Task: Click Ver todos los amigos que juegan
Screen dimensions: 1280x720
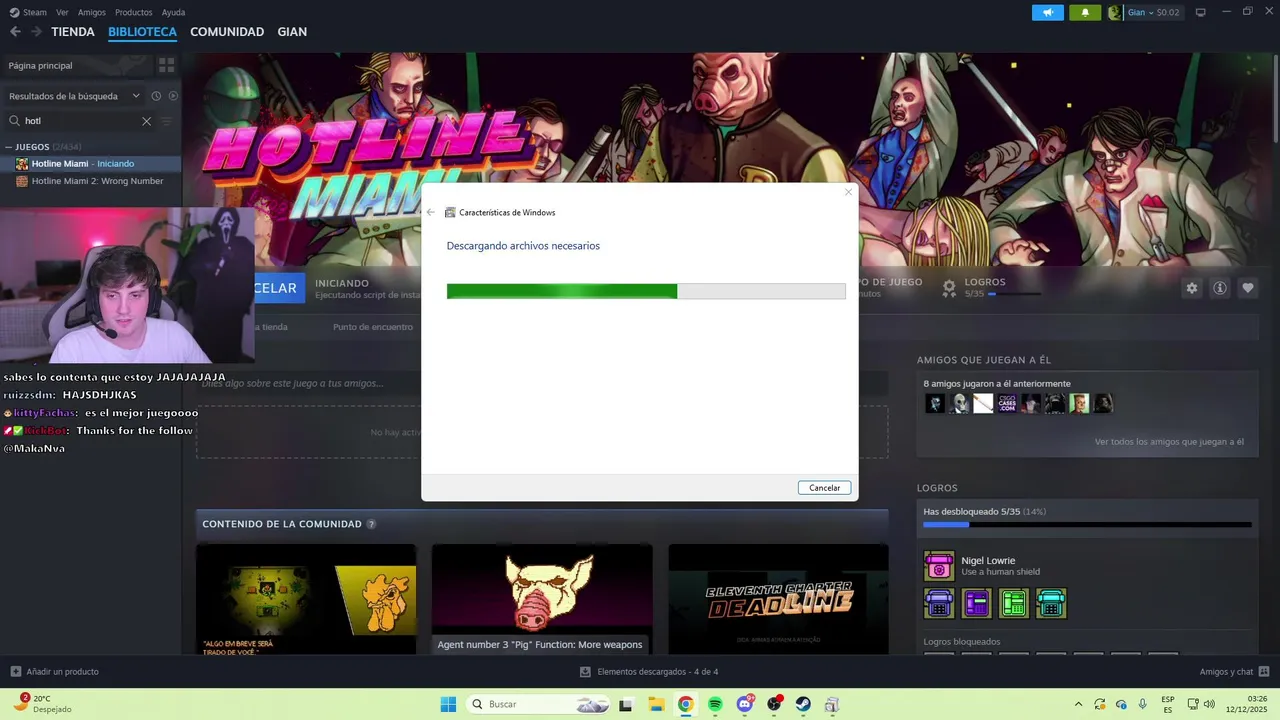Action: click(1169, 442)
